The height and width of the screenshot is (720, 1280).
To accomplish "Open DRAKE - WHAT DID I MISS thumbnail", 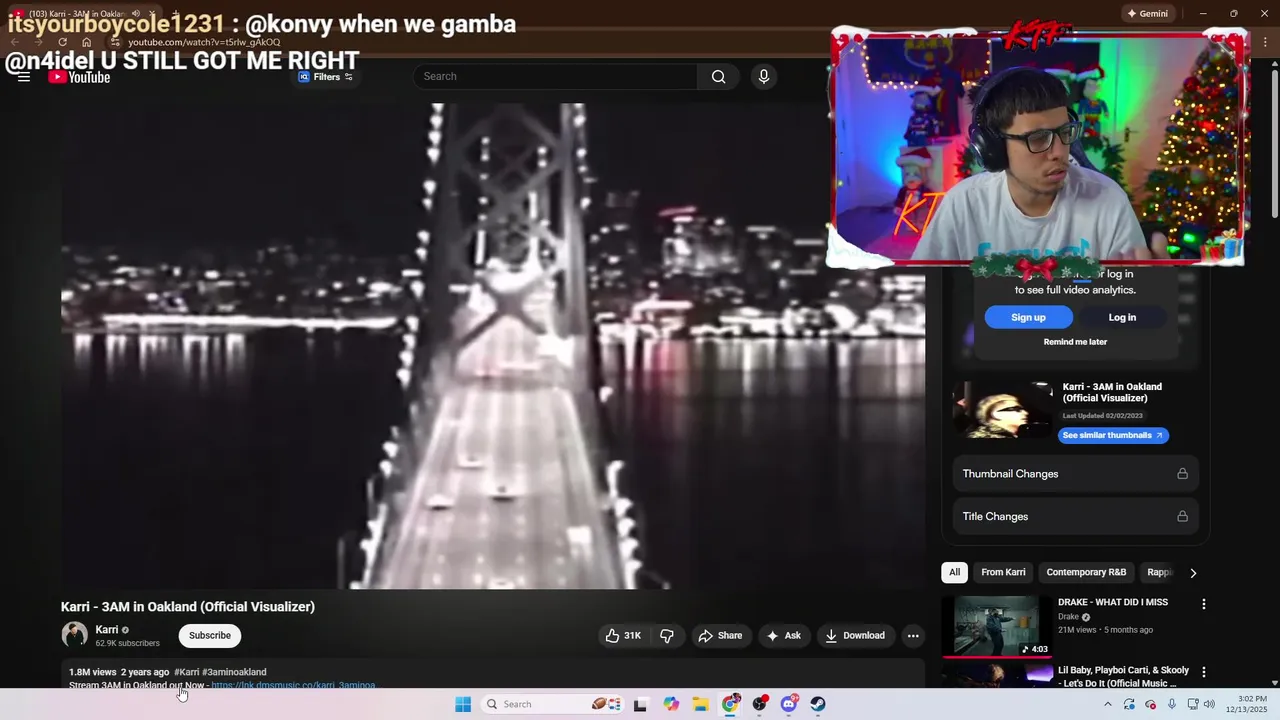I will (996, 626).
